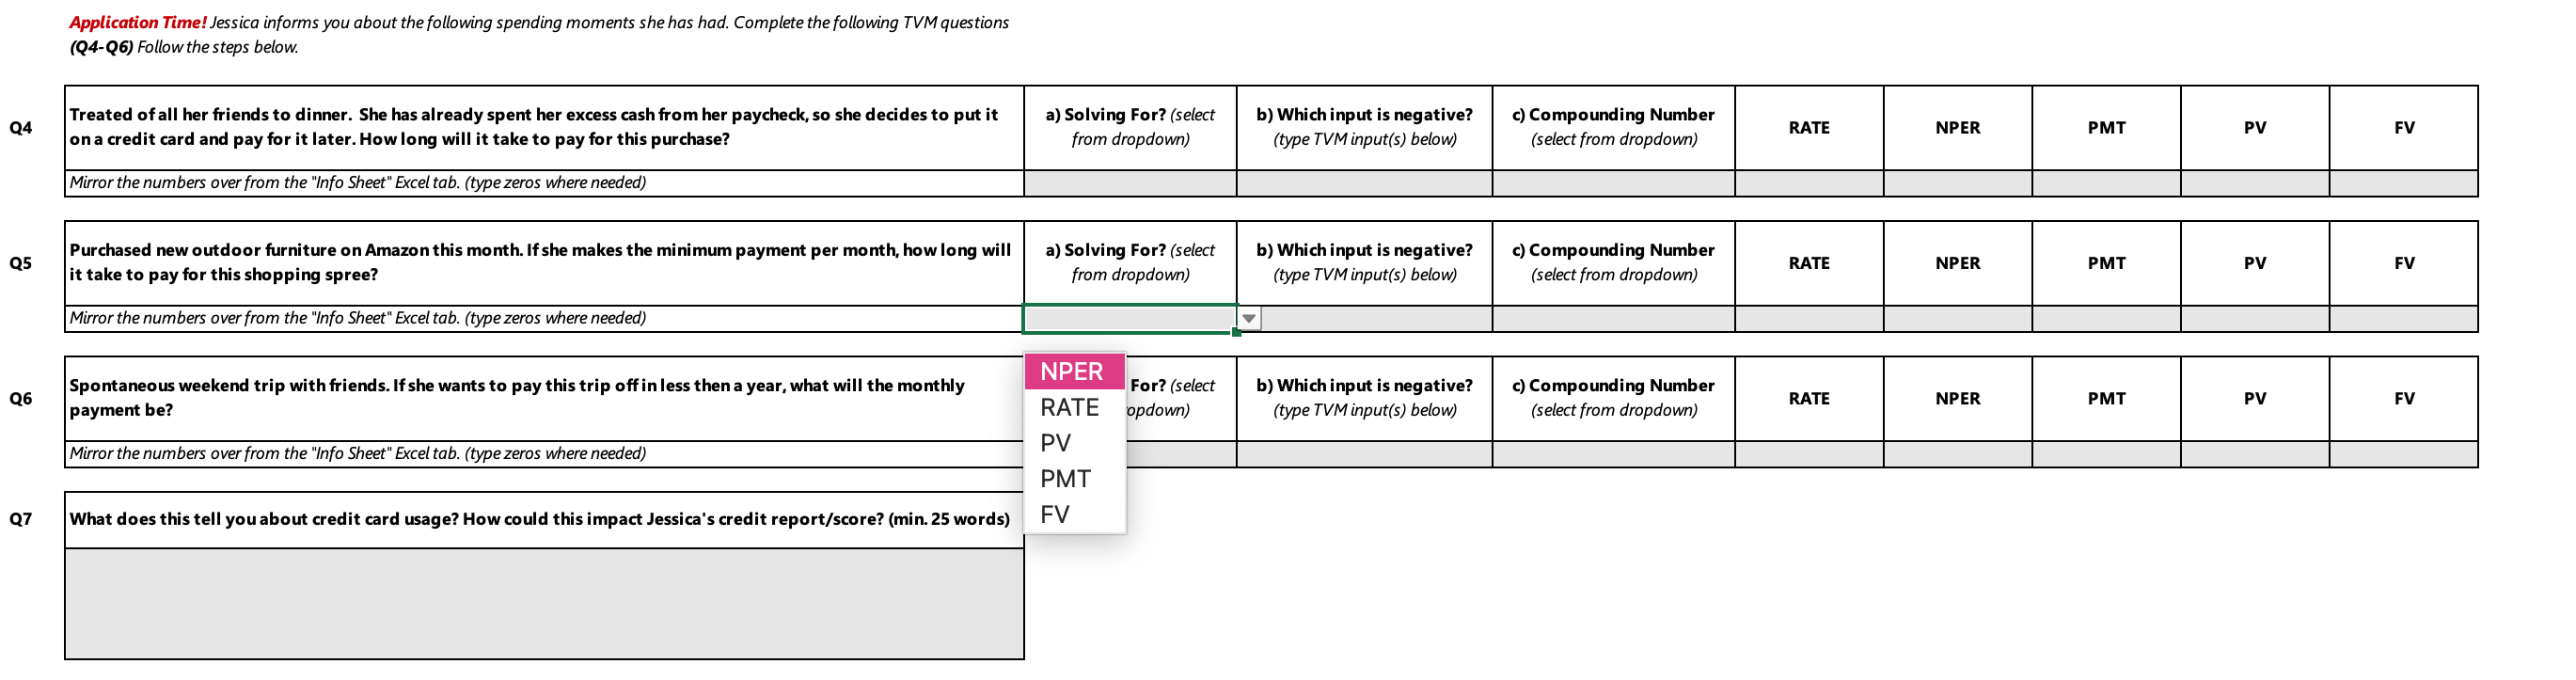
Task: Click the FV answer cell for Q6
Action: pyautogui.click(x=2404, y=453)
